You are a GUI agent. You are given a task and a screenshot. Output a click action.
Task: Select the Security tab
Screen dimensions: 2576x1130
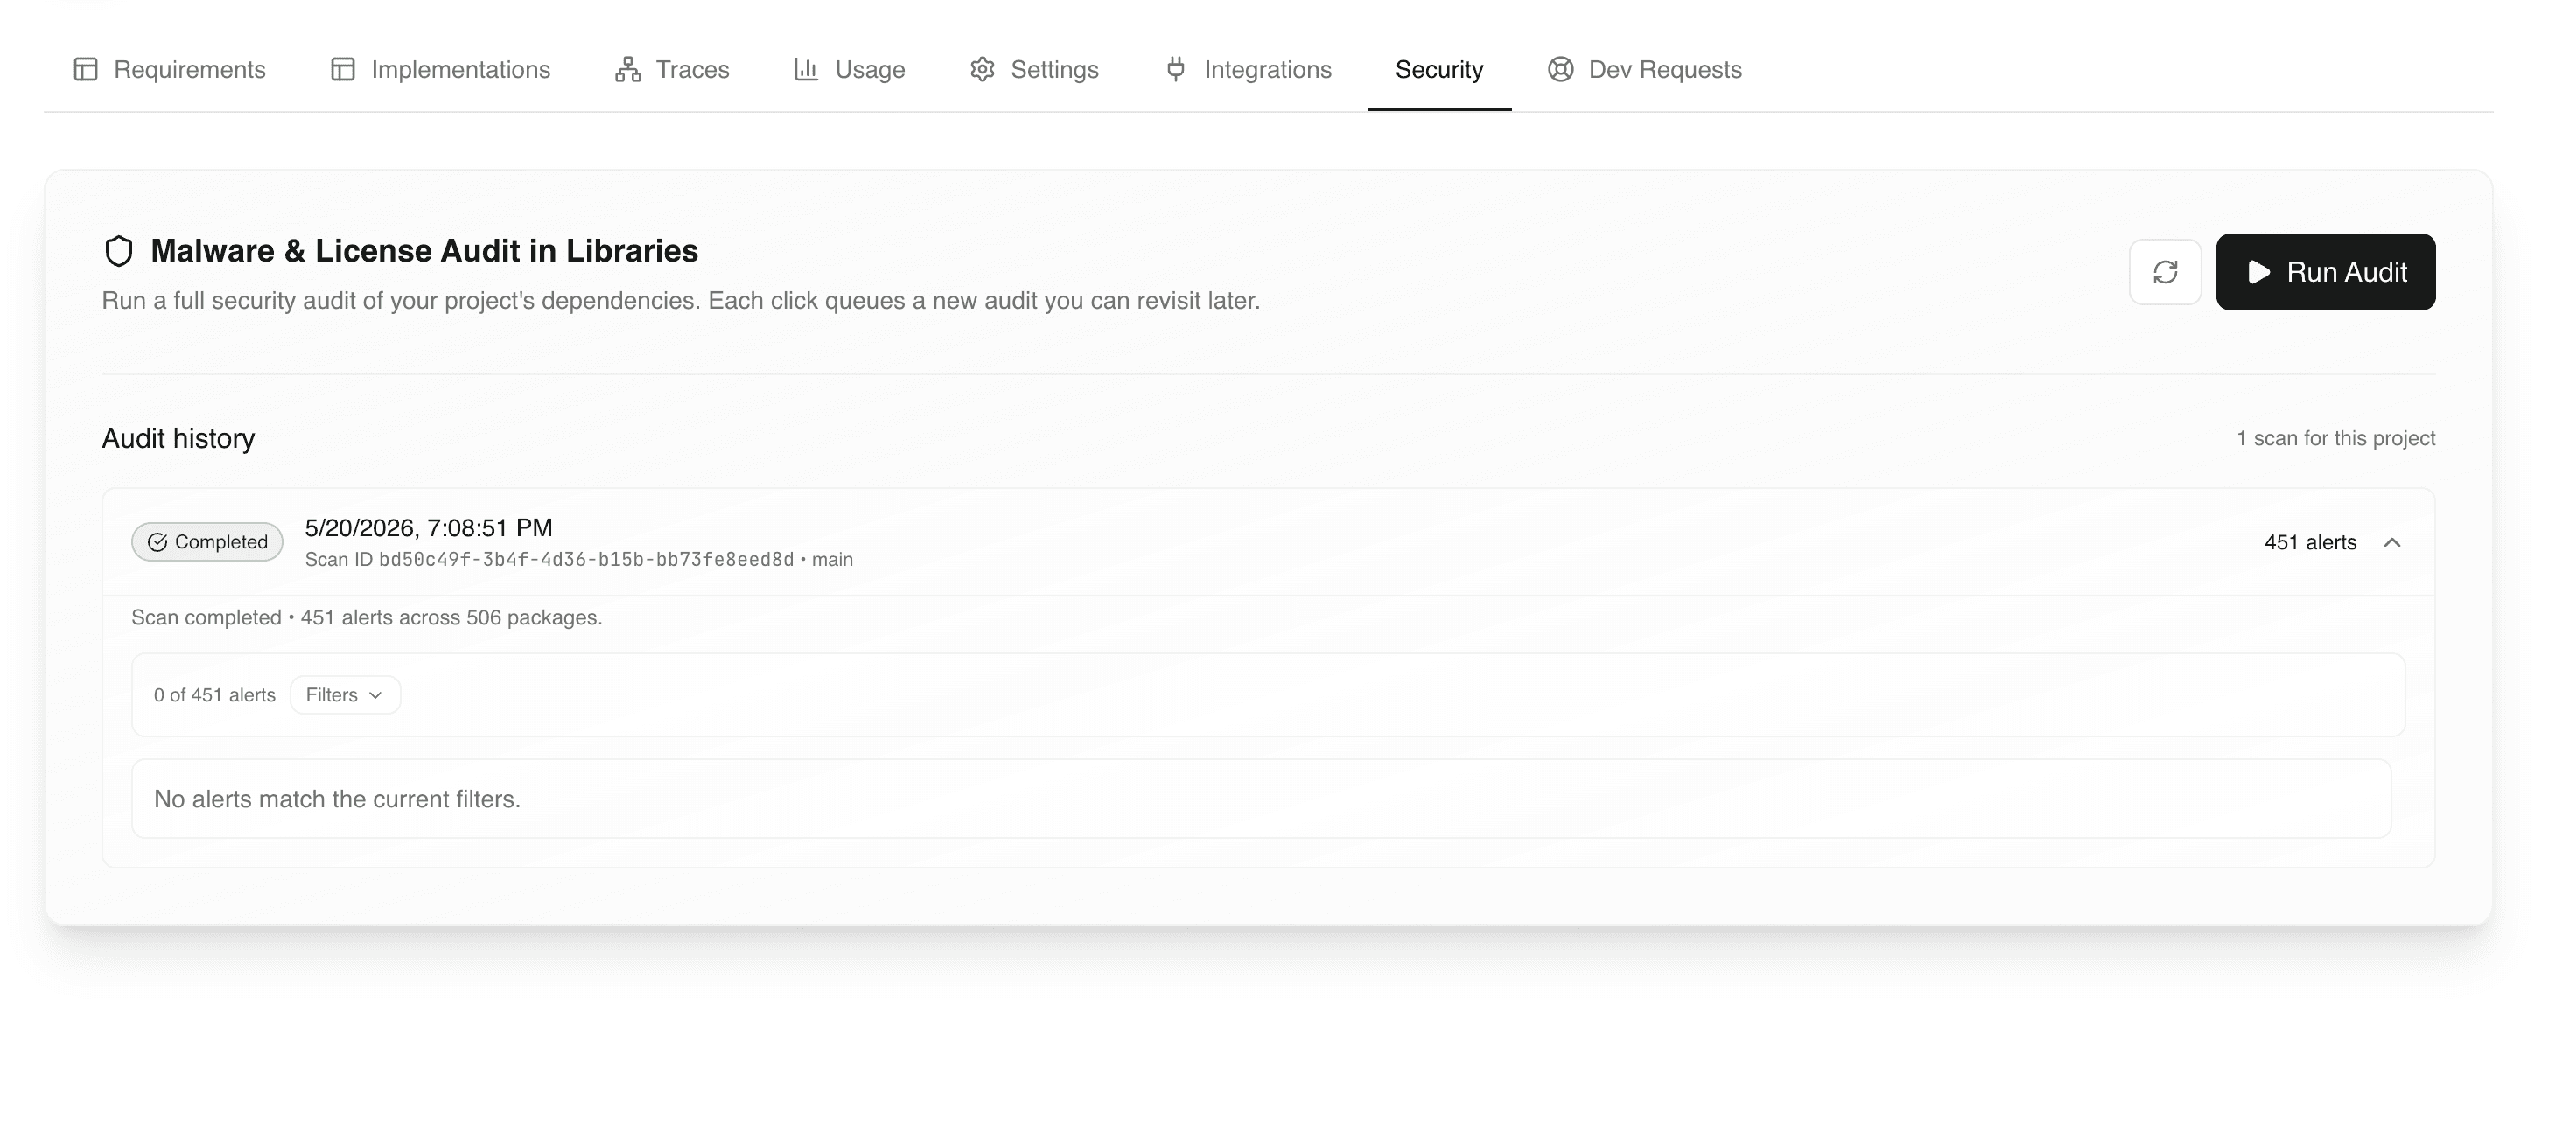click(x=1439, y=69)
